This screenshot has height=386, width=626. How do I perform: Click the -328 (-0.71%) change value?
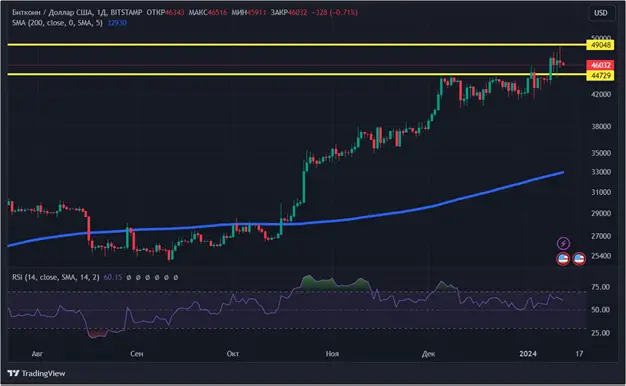coord(335,12)
